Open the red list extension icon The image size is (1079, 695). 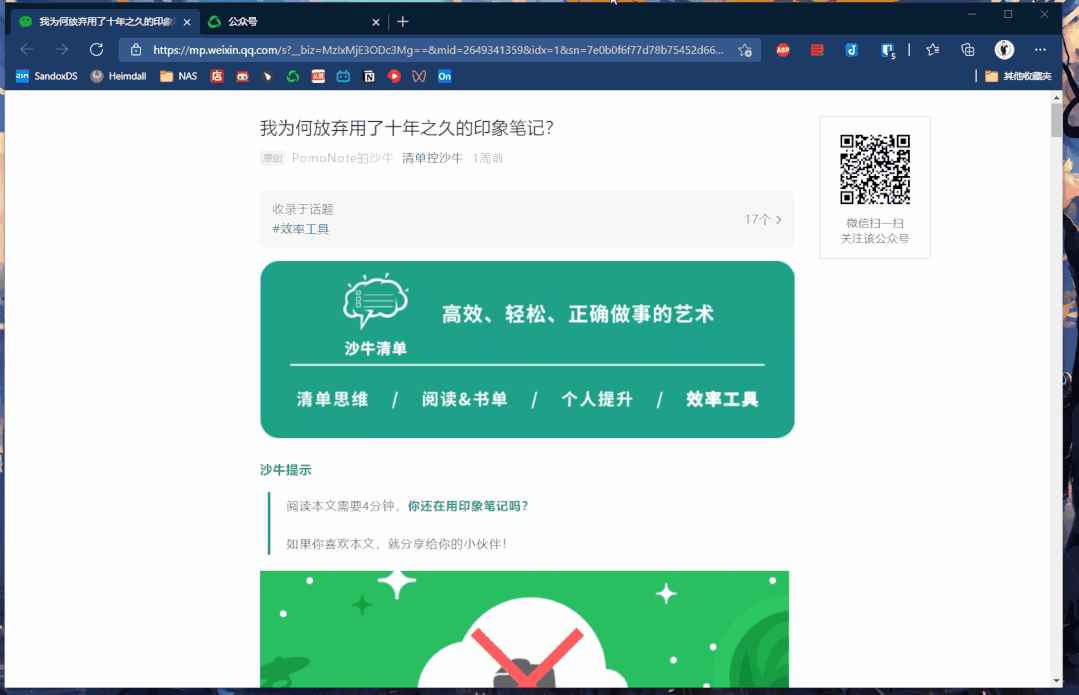817,50
